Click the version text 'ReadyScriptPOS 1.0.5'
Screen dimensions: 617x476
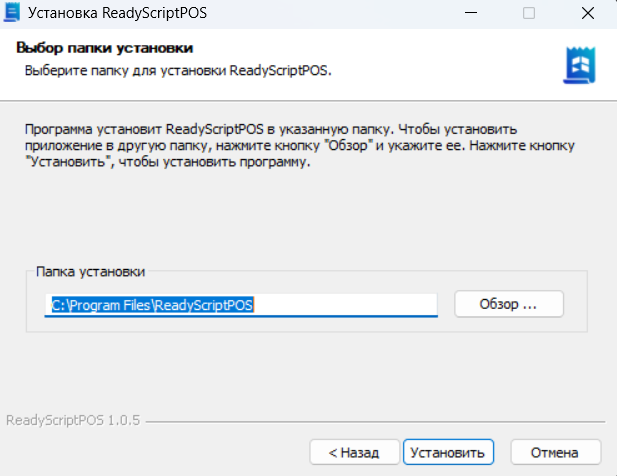click(x=73, y=420)
